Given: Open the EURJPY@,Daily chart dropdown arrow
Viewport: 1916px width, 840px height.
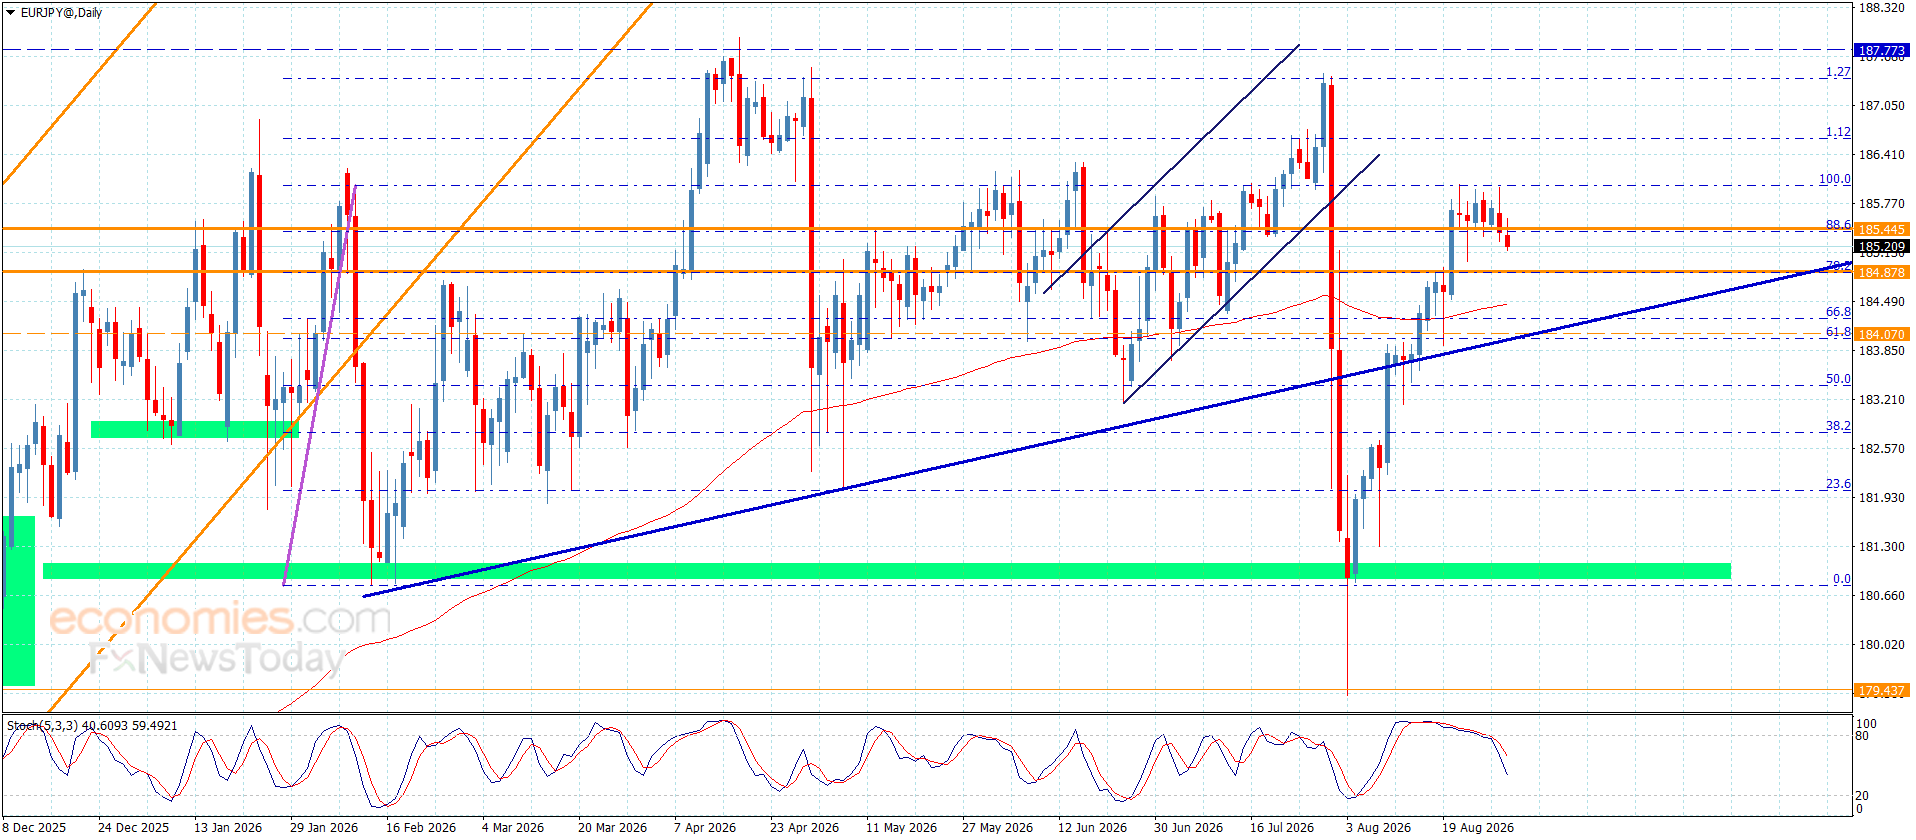Looking at the screenshot, I should 11,13.
